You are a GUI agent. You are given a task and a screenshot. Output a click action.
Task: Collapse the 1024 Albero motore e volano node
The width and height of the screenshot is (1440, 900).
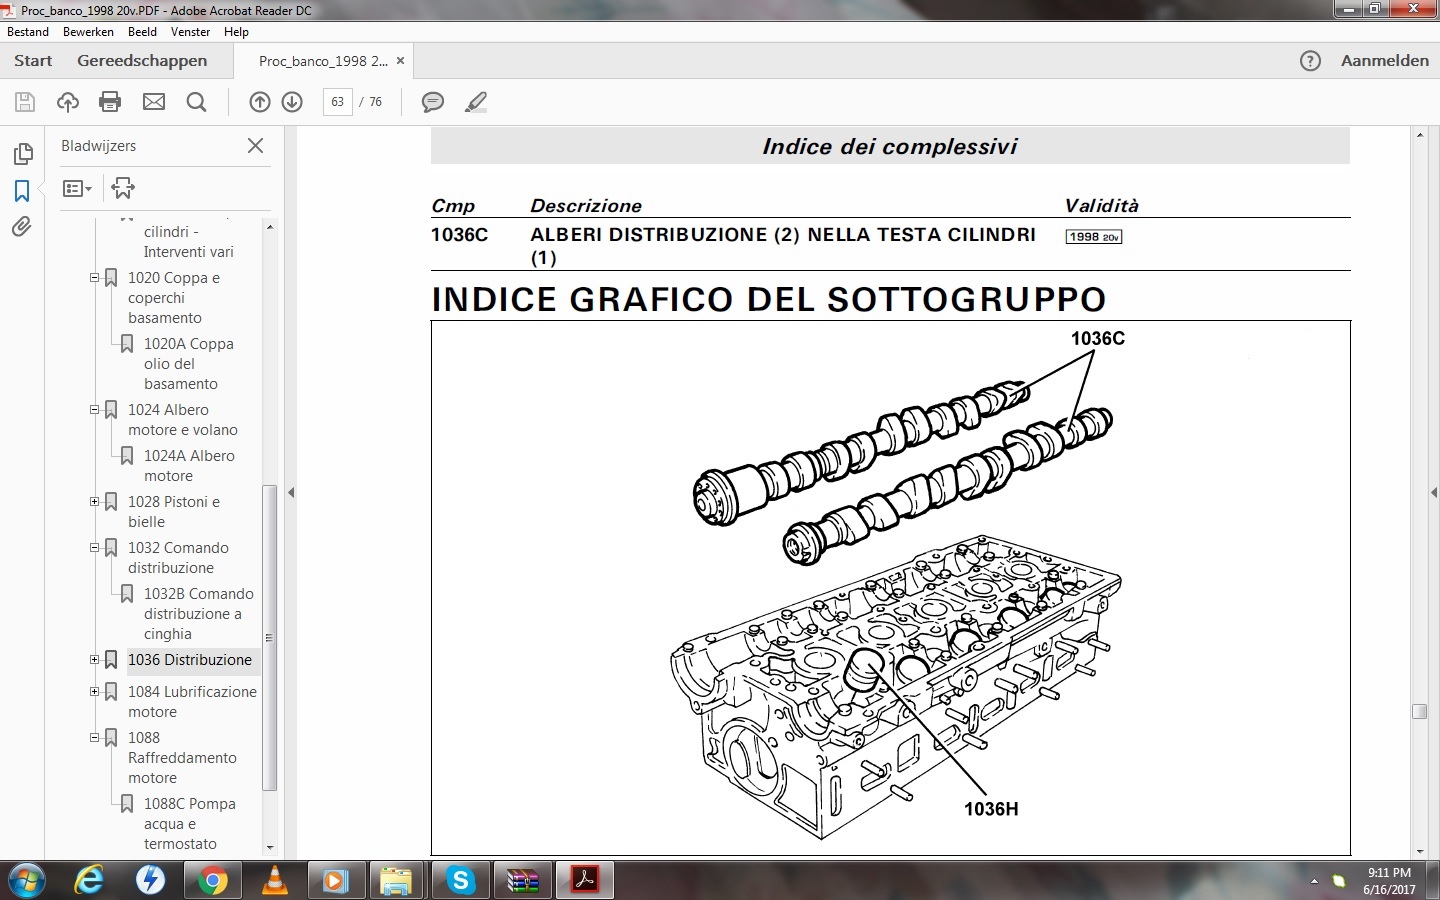(95, 410)
